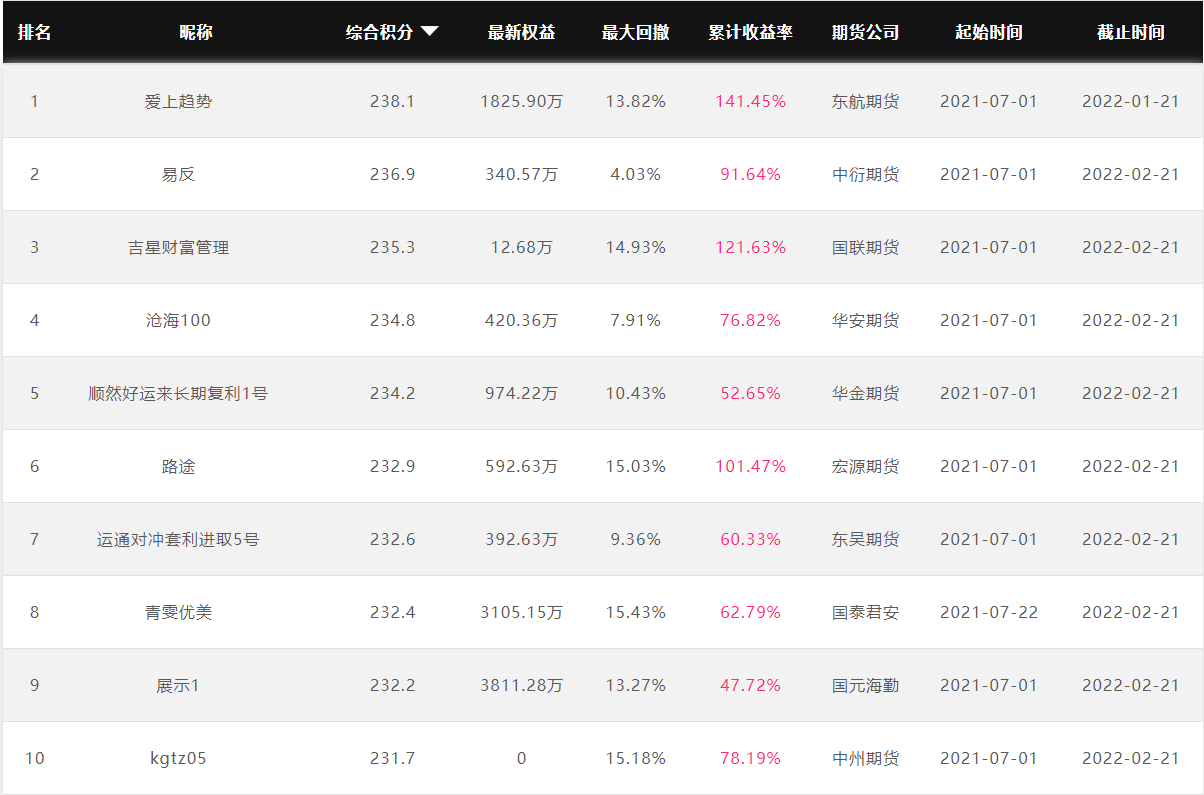Click the 121.63% return value

(x=750, y=247)
